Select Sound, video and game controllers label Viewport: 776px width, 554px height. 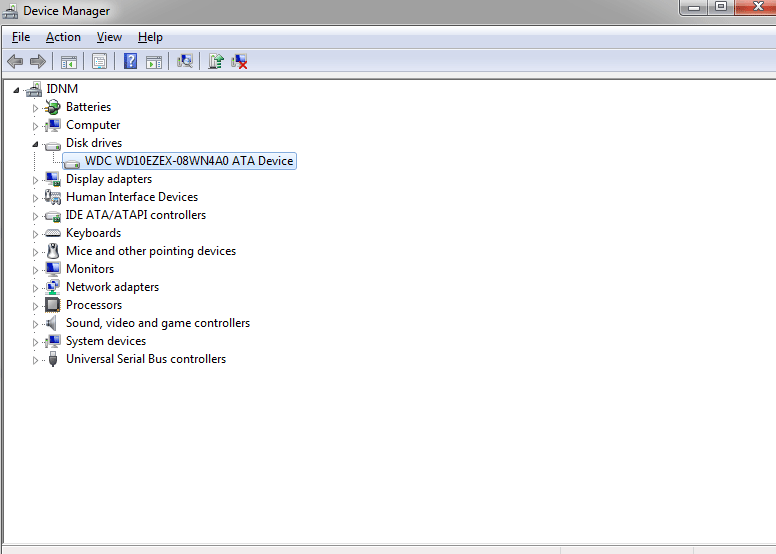point(158,323)
